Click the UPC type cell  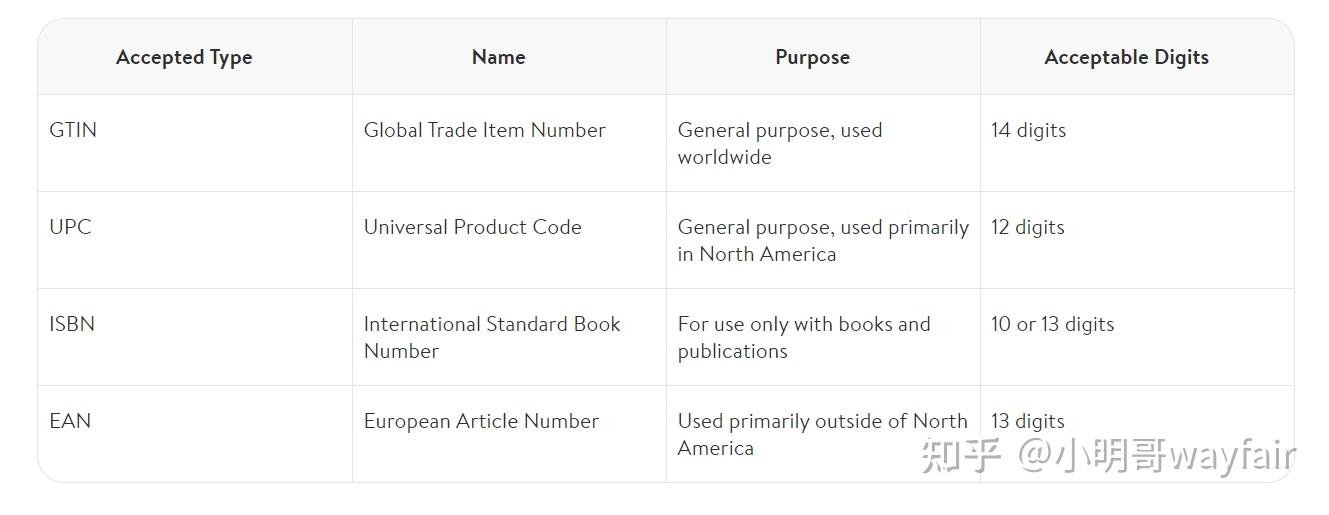pos(70,227)
